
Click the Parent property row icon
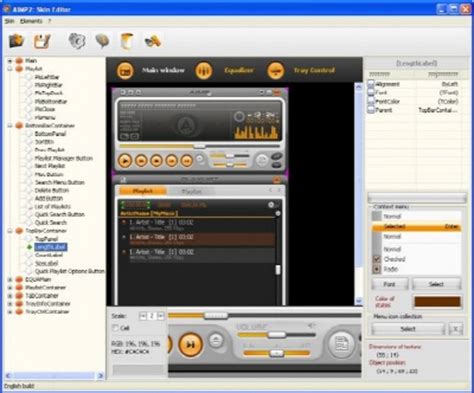pos(371,110)
